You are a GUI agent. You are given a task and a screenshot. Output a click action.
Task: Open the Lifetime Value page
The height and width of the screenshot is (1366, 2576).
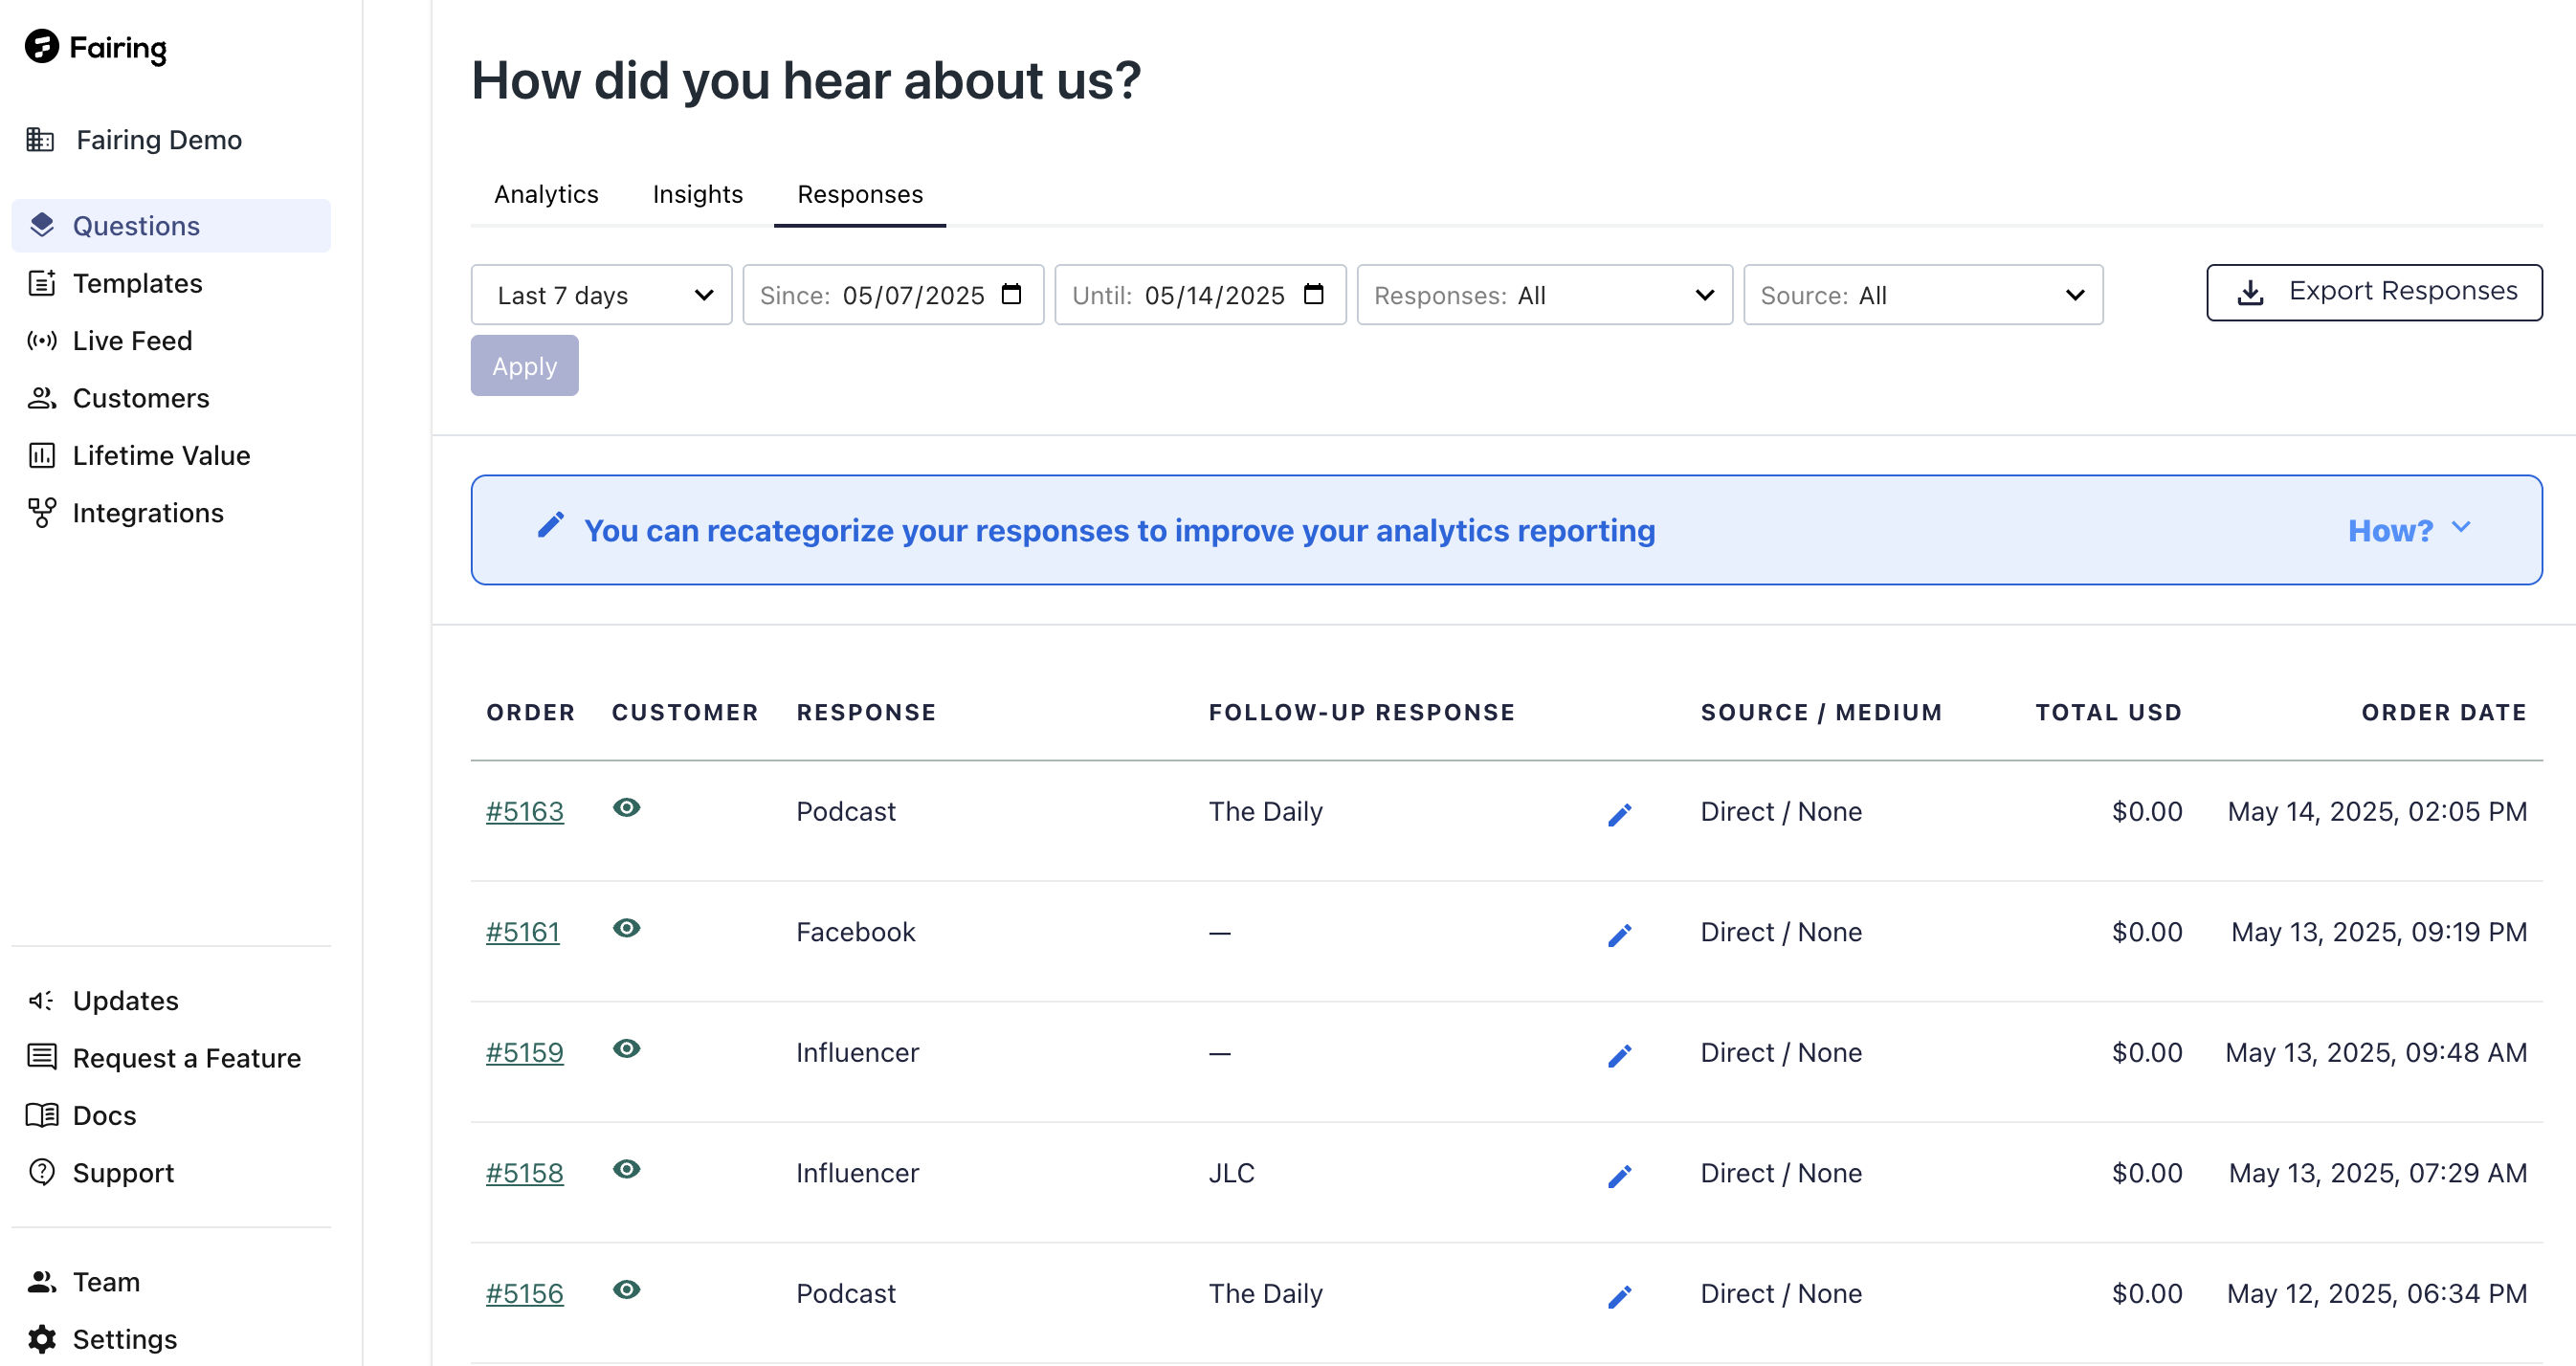point(161,456)
